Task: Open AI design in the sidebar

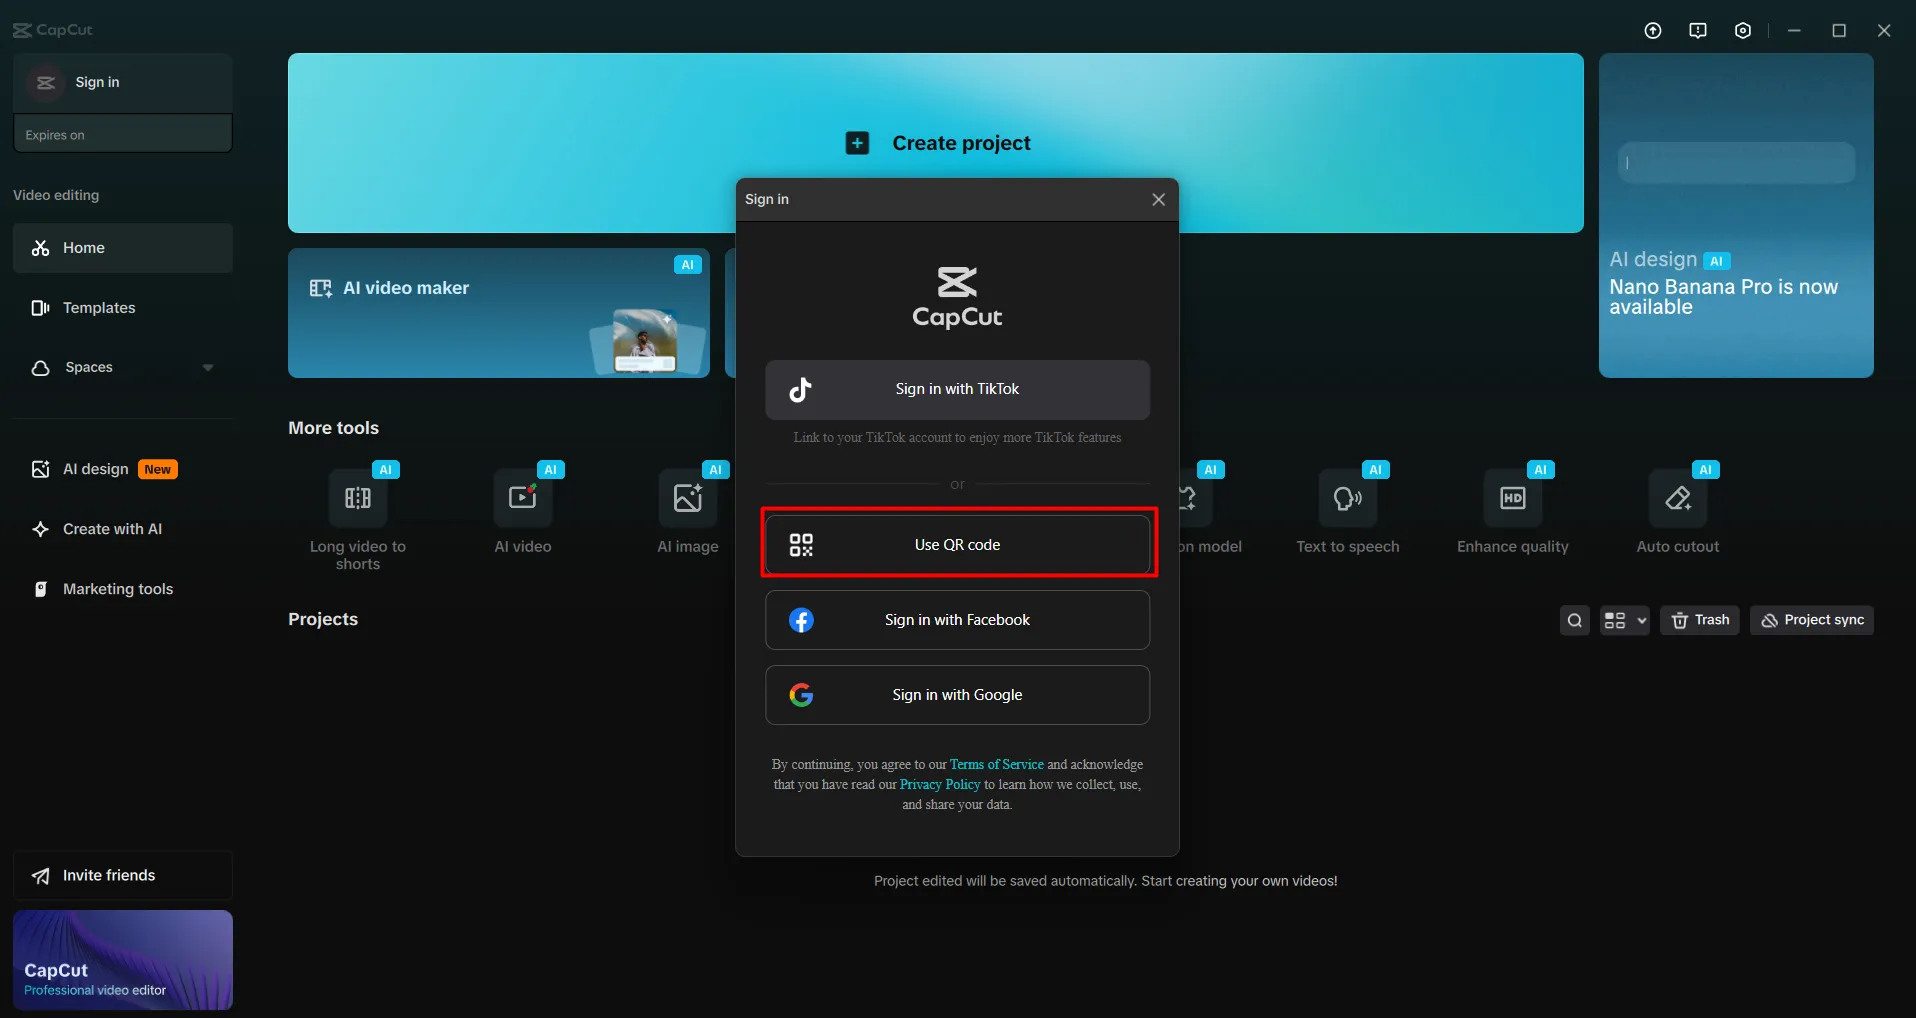Action: (123, 469)
